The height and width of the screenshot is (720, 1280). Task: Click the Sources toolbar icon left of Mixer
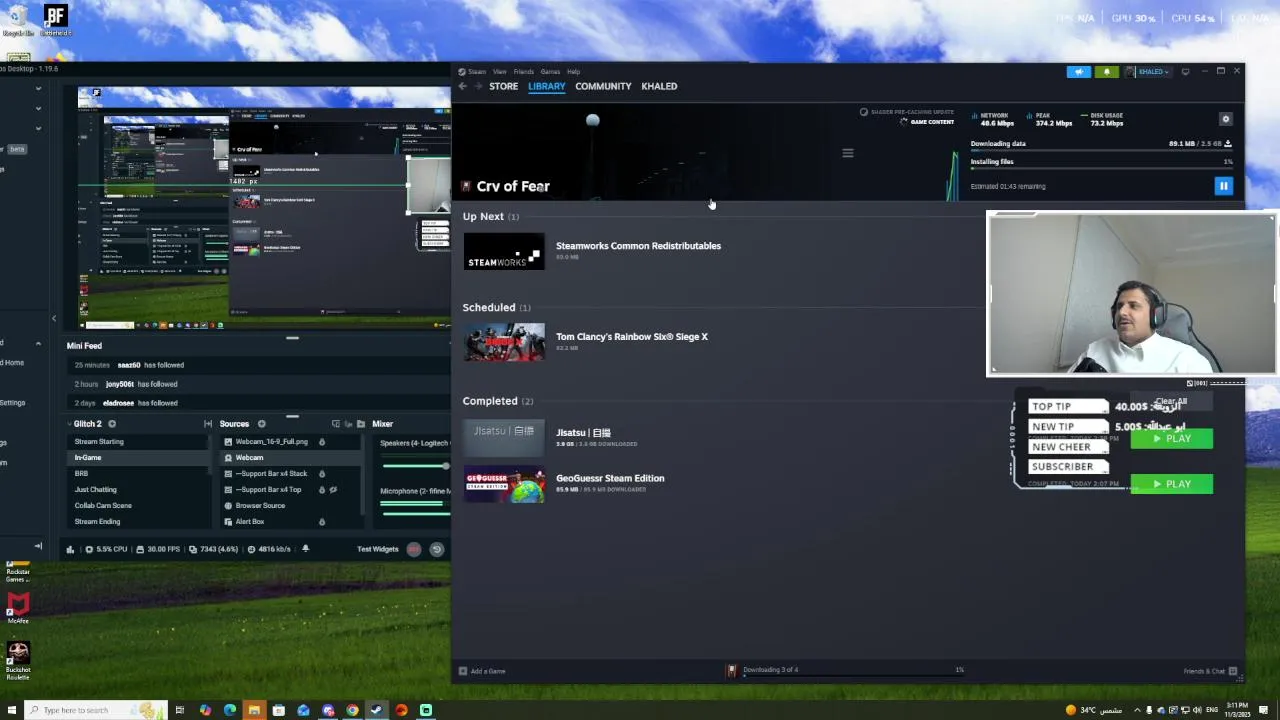[363, 424]
